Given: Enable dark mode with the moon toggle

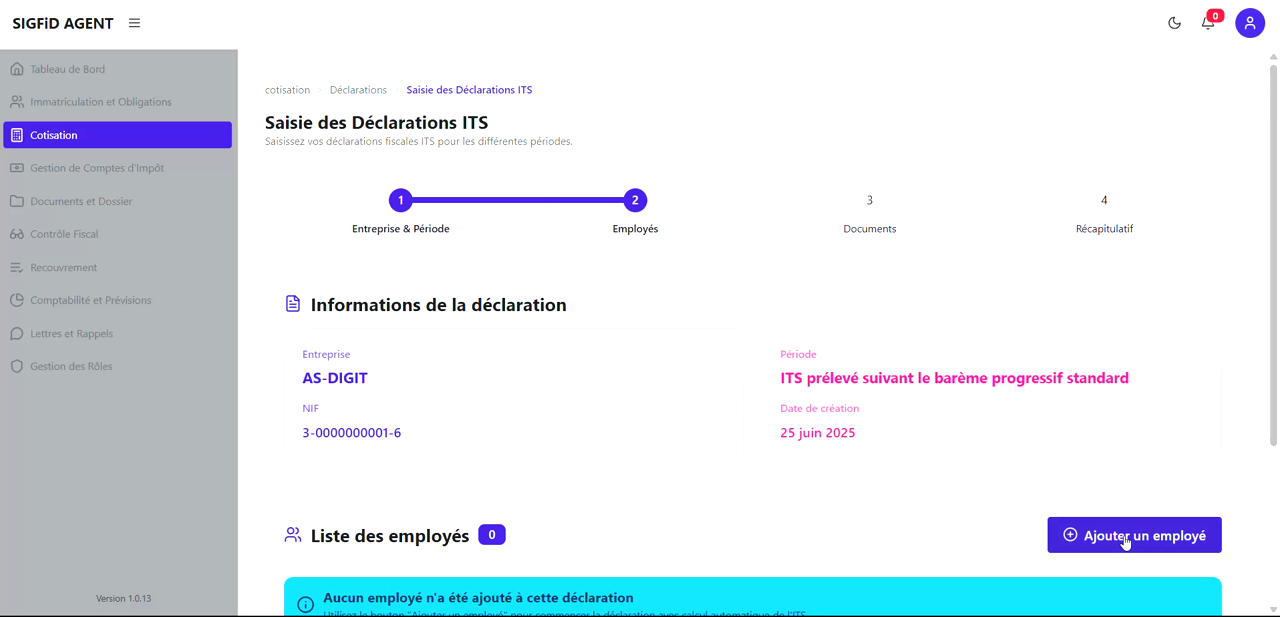Looking at the screenshot, I should click(1174, 22).
